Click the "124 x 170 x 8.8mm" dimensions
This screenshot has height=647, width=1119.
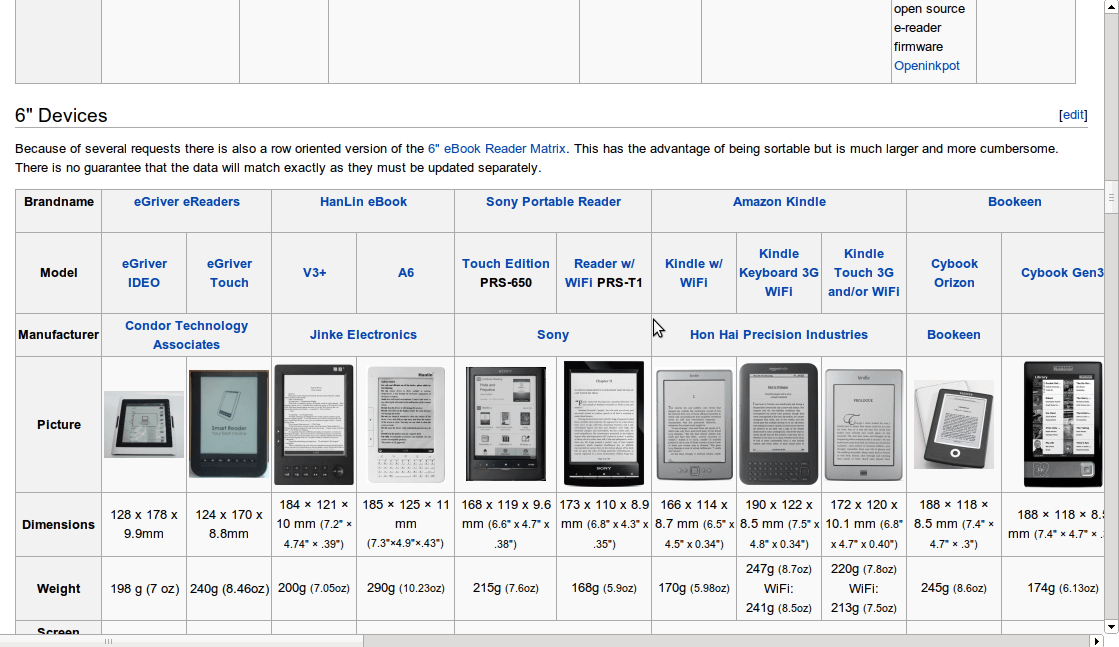point(229,524)
